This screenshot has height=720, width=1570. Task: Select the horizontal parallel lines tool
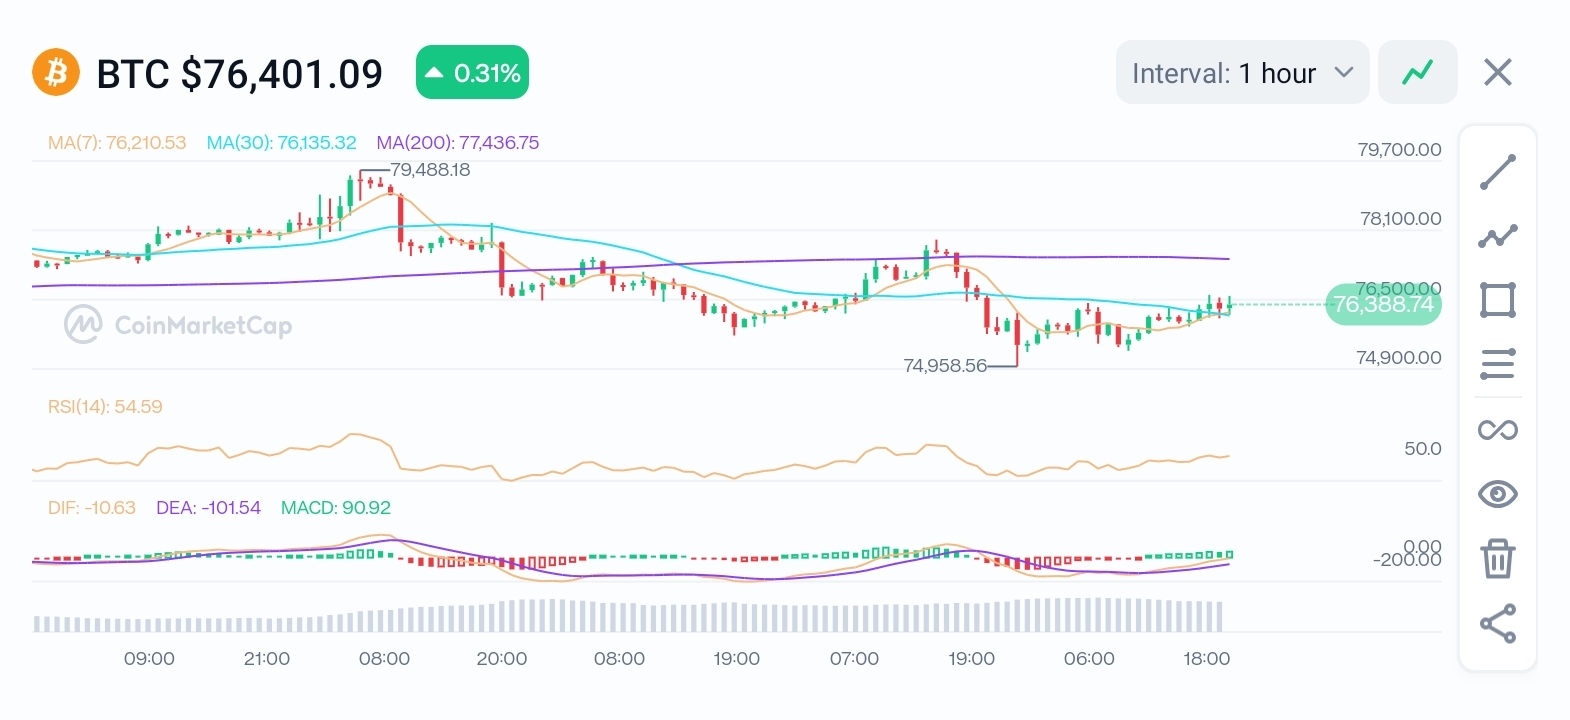click(1497, 364)
